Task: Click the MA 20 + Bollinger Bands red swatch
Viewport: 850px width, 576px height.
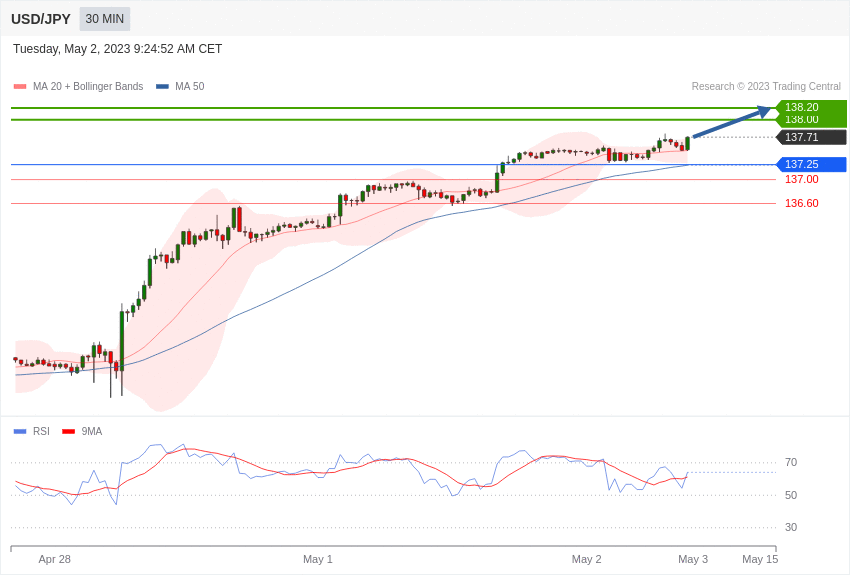Action: [20, 87]
